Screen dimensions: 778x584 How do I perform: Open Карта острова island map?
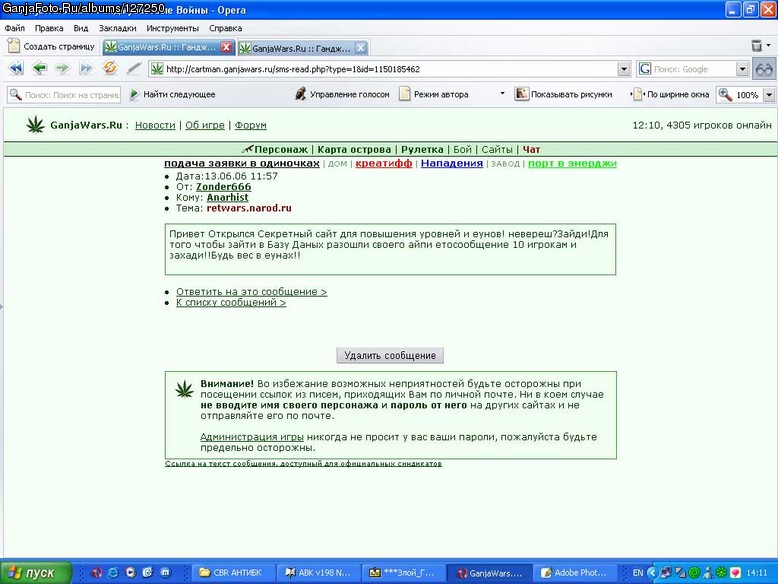point(354,149)
